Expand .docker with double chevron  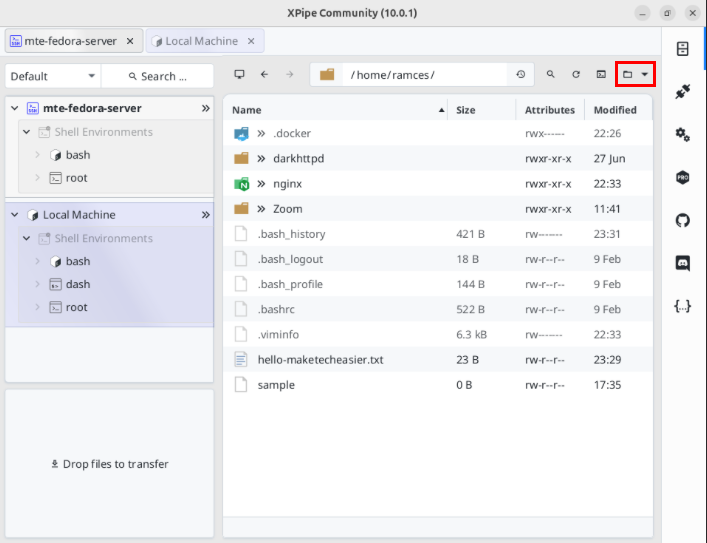[261, 133]
